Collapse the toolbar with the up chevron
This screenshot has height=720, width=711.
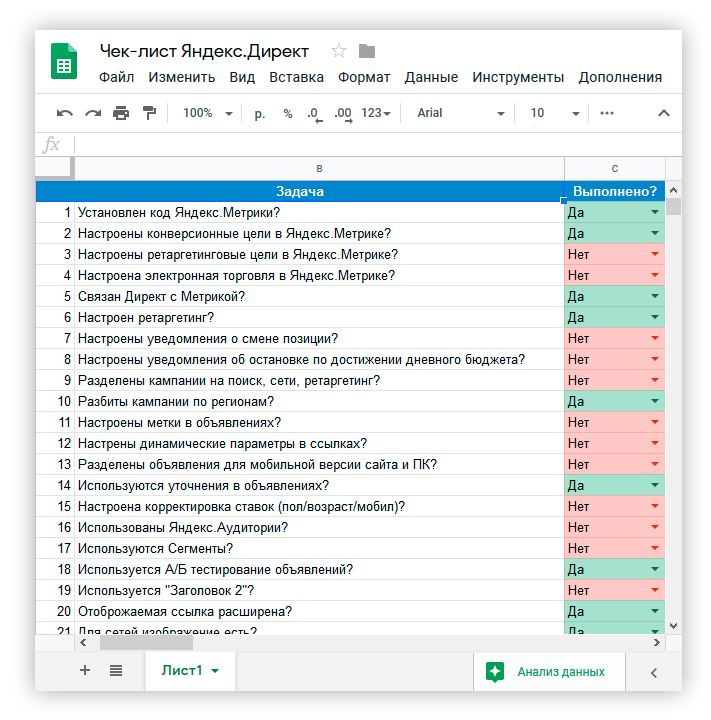pos(663,113)
